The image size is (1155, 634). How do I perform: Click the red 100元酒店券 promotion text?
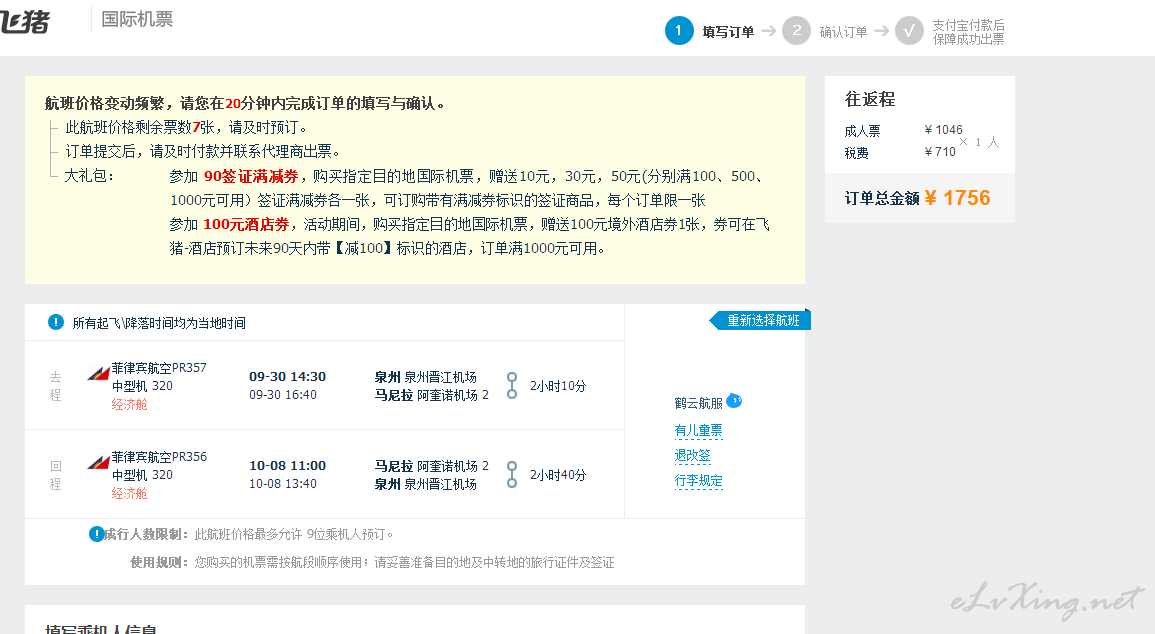click(246, 224)
